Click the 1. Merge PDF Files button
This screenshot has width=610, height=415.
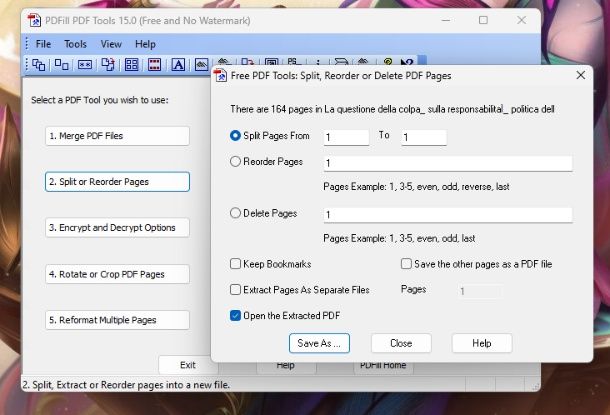click(117, 136)
